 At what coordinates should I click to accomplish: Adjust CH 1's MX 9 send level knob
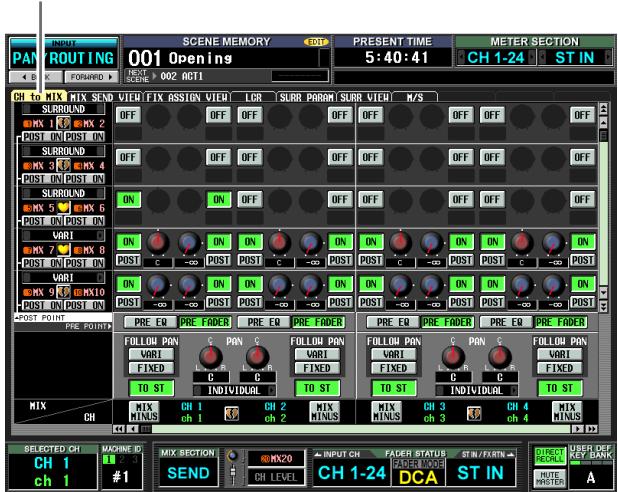(x=158, y=285)
